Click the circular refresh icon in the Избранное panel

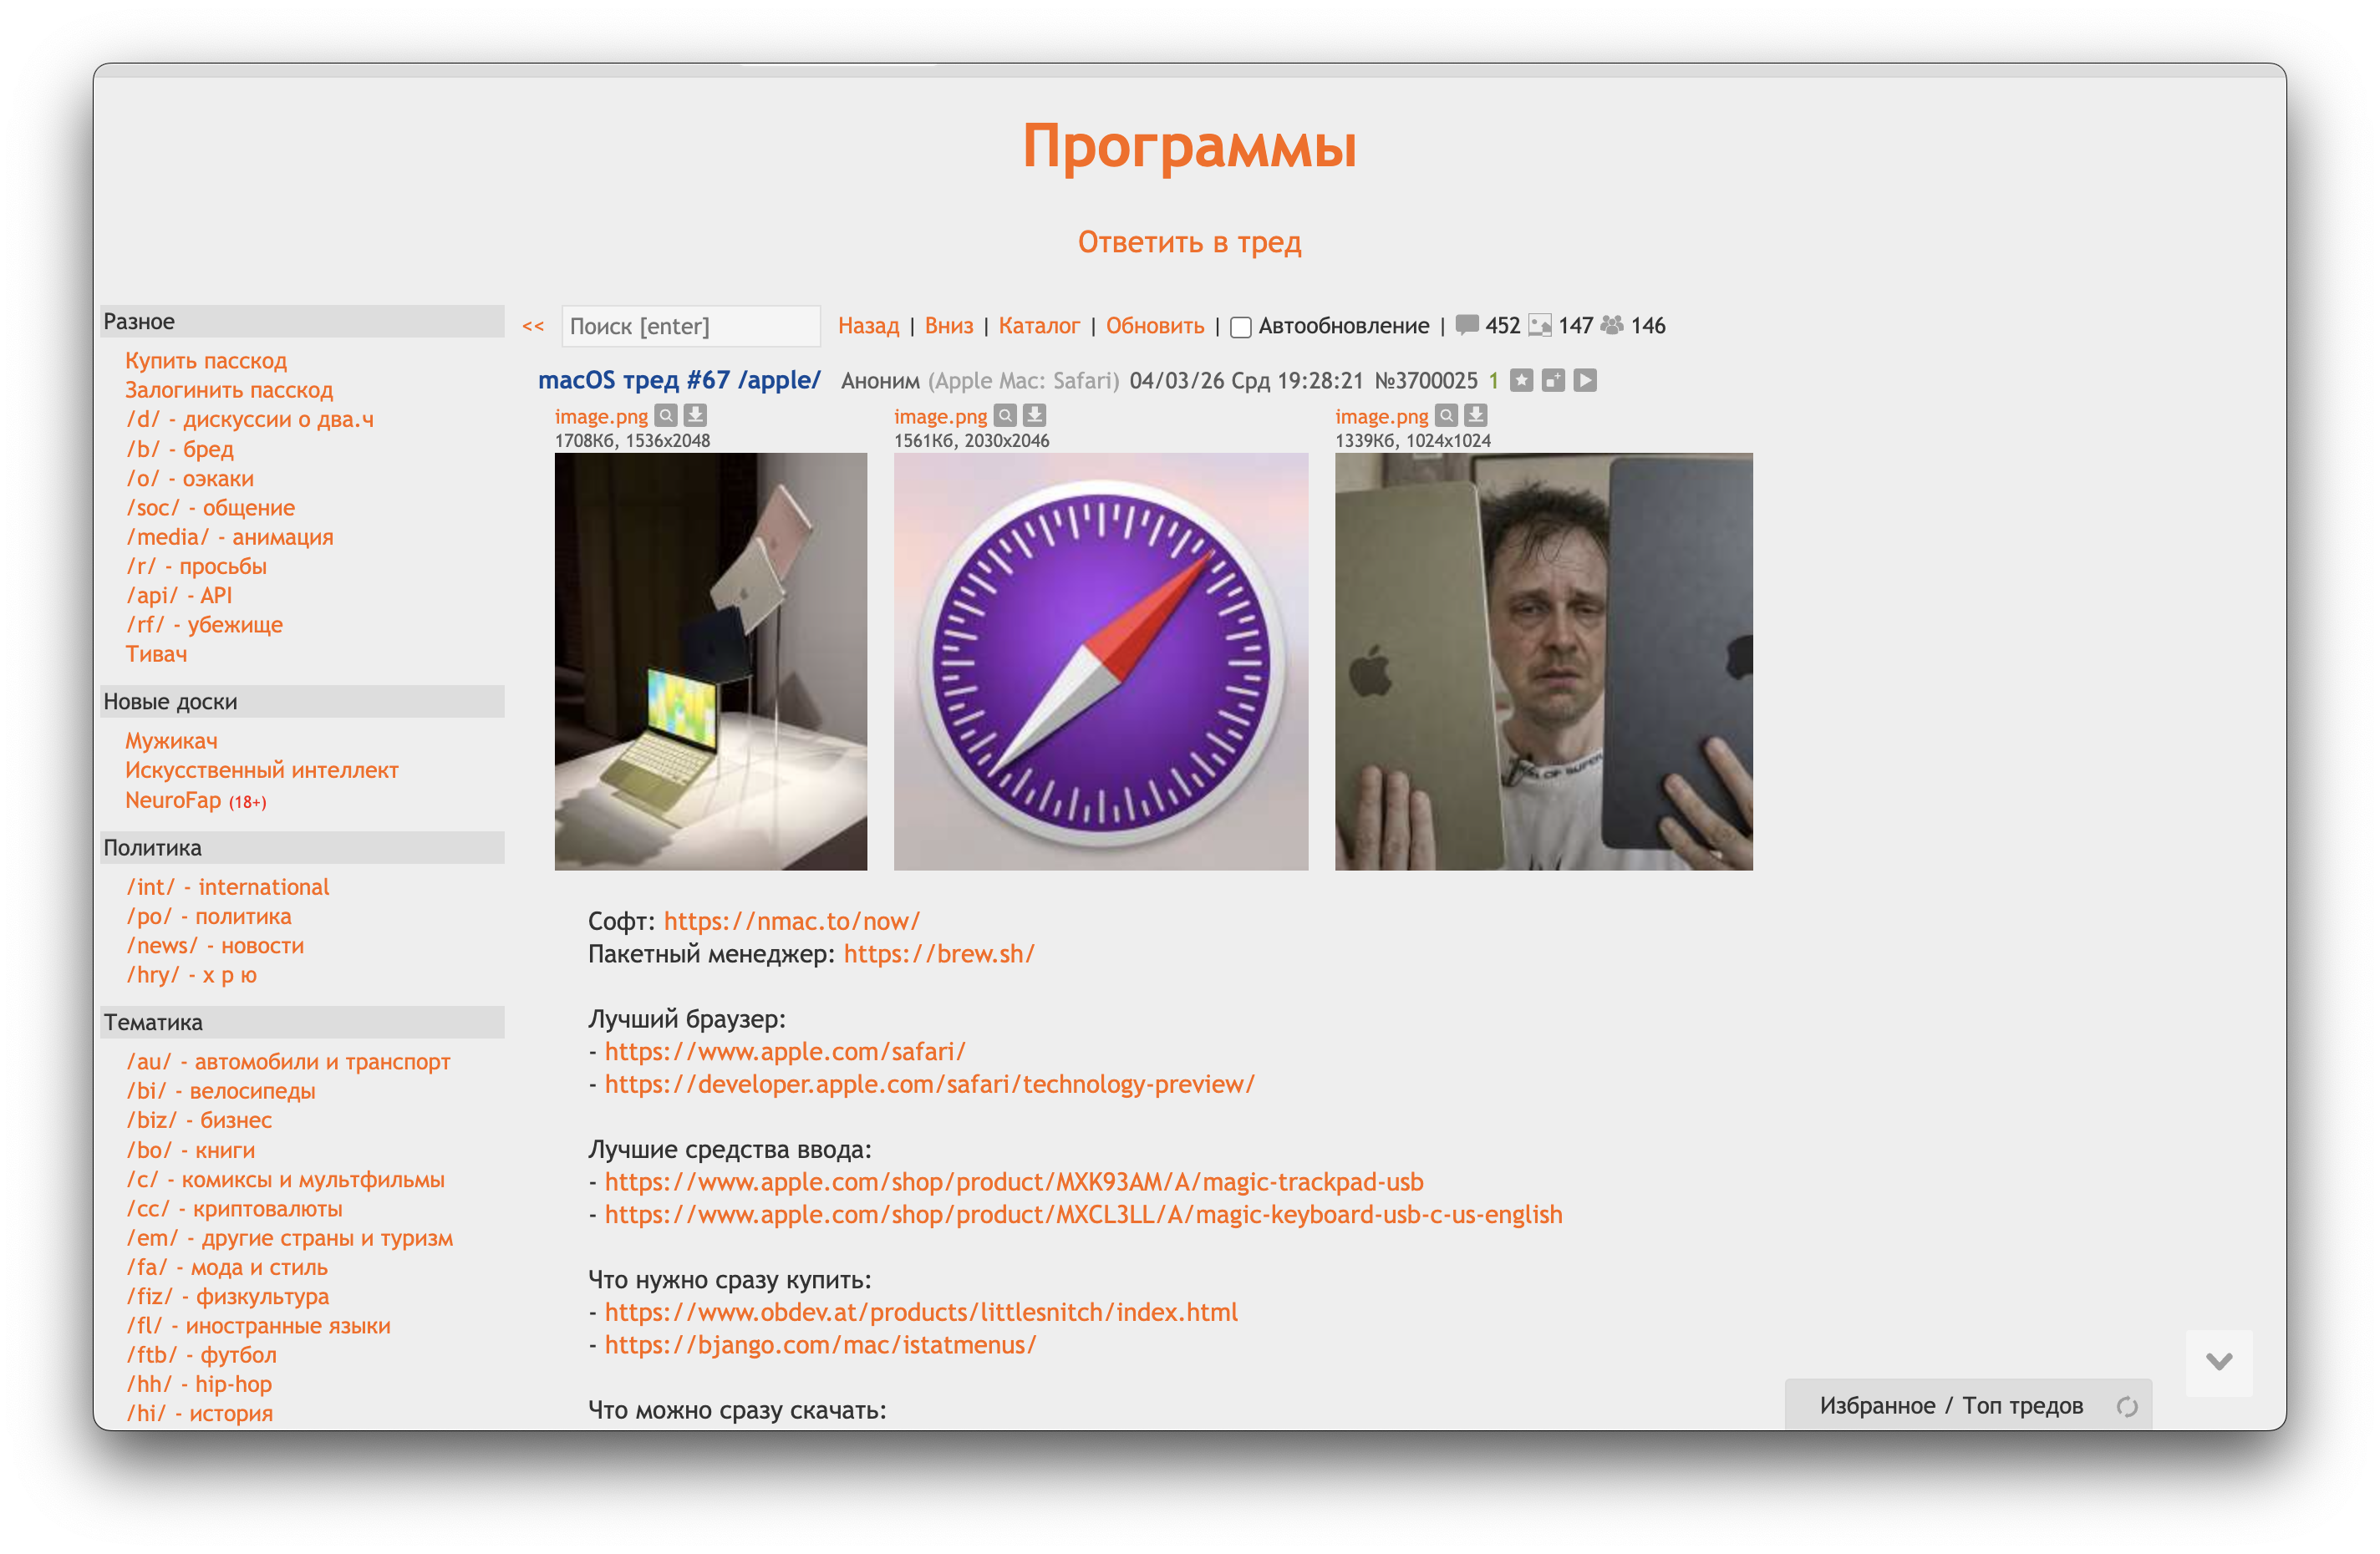[2127, 1406]
